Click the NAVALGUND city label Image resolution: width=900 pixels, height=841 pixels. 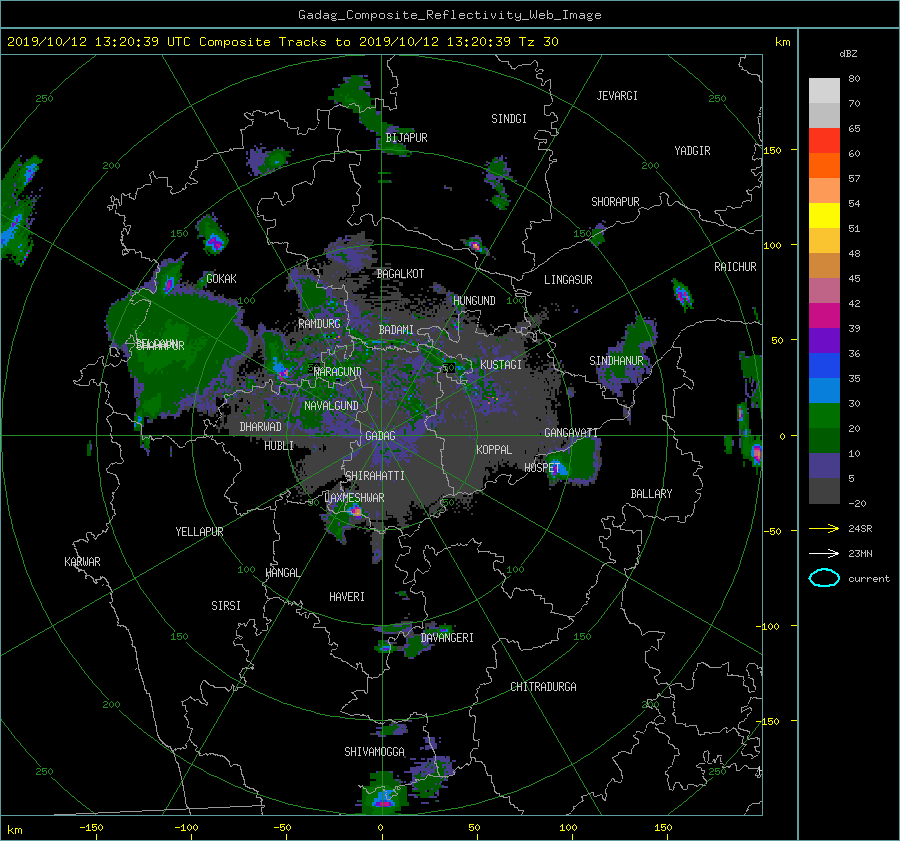coord(331,406)
